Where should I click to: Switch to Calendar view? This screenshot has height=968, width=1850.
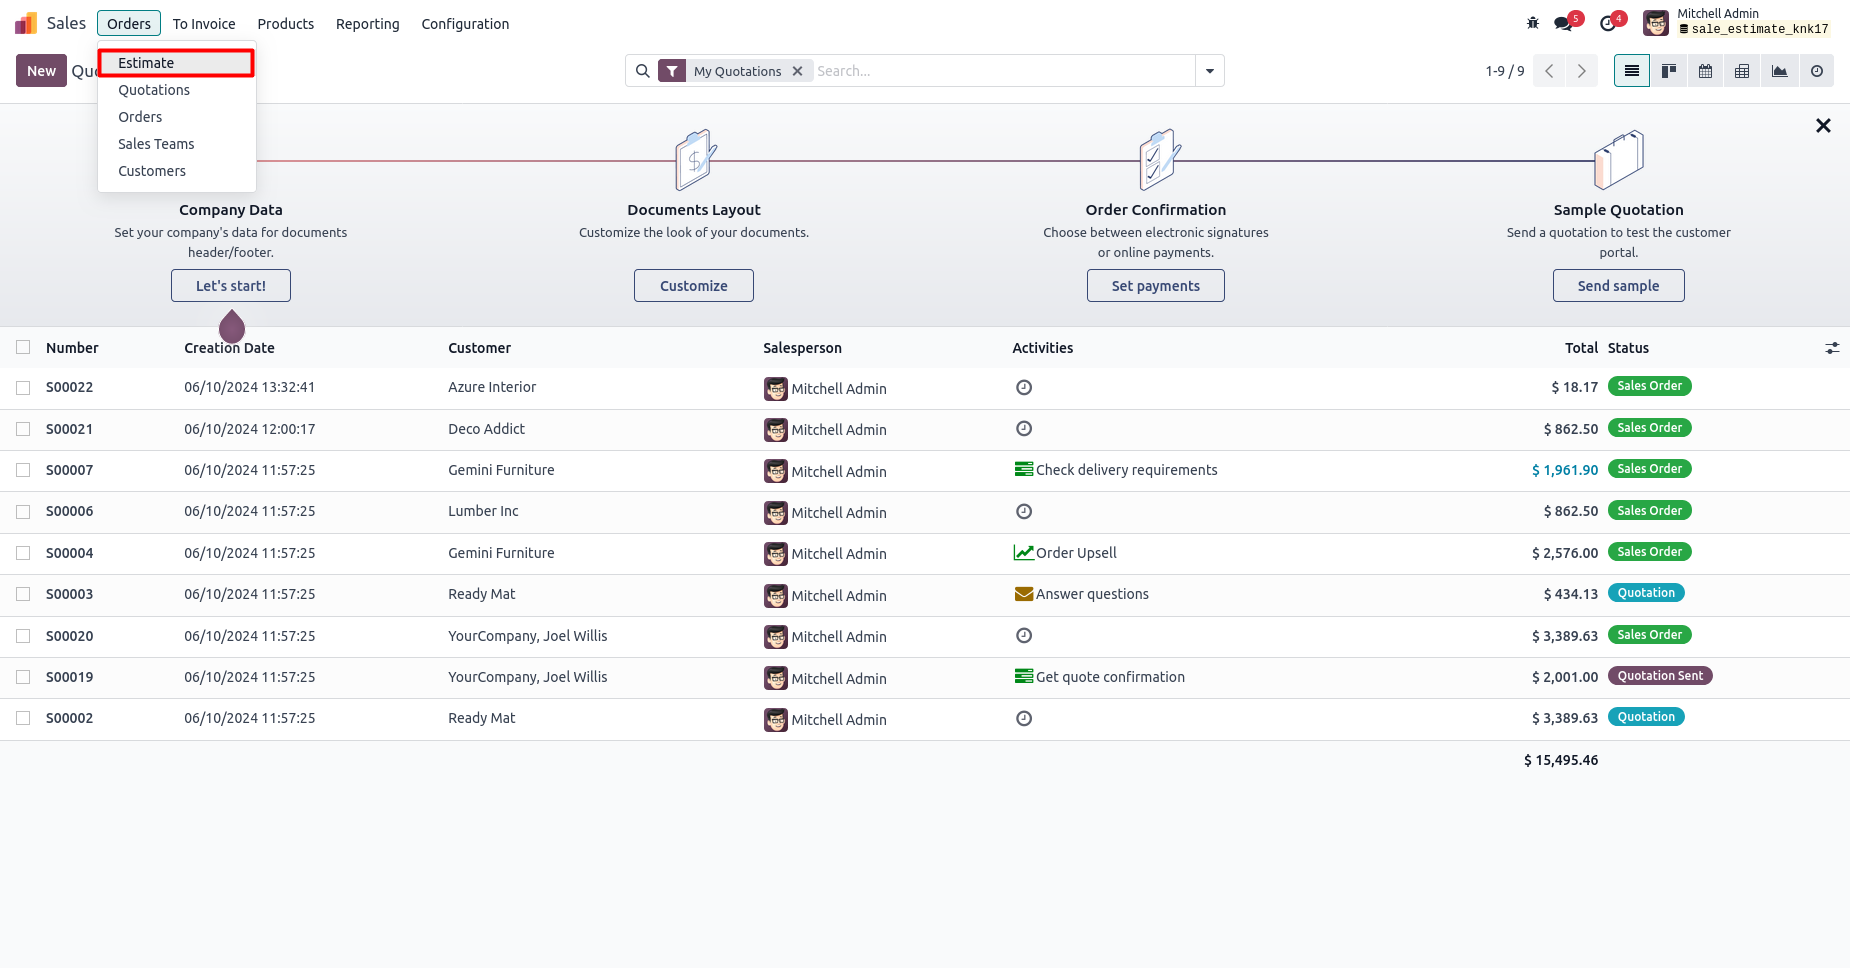pyautogui.click(x=1705, y=71)
